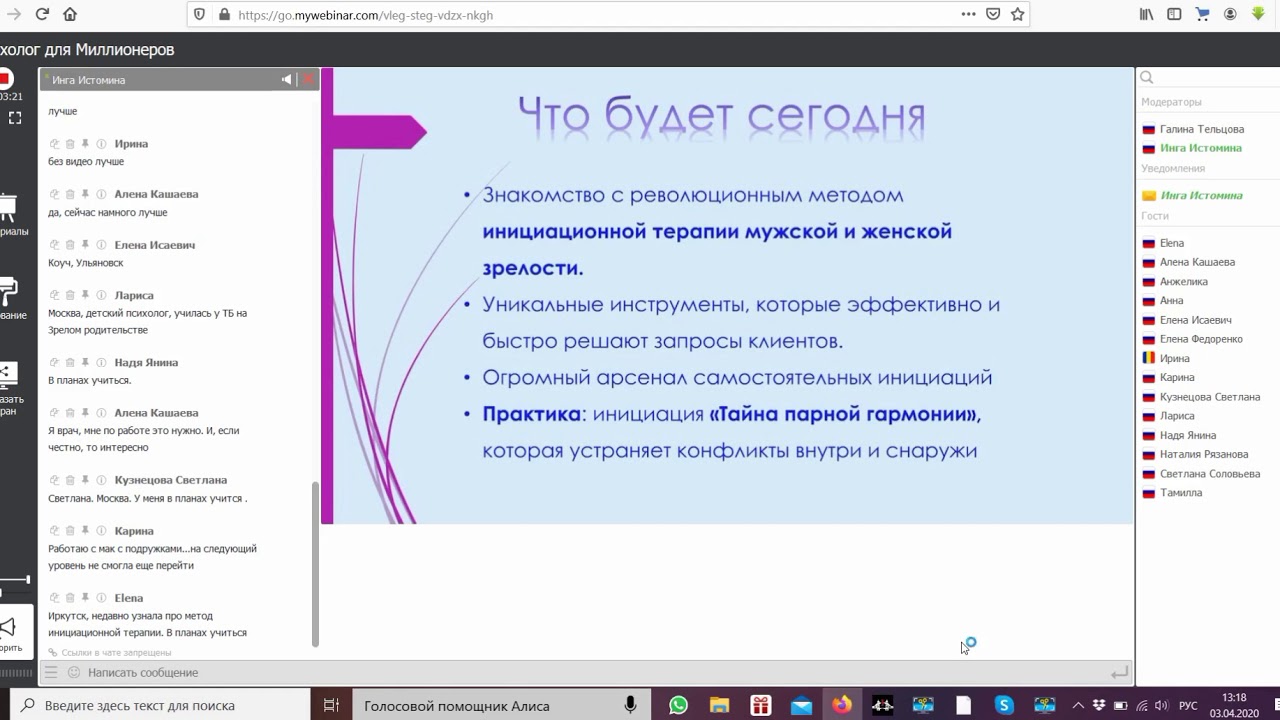Viewport: 1280px width, 720px height.
Task: Show browser sidebars
Action: 1174,14
